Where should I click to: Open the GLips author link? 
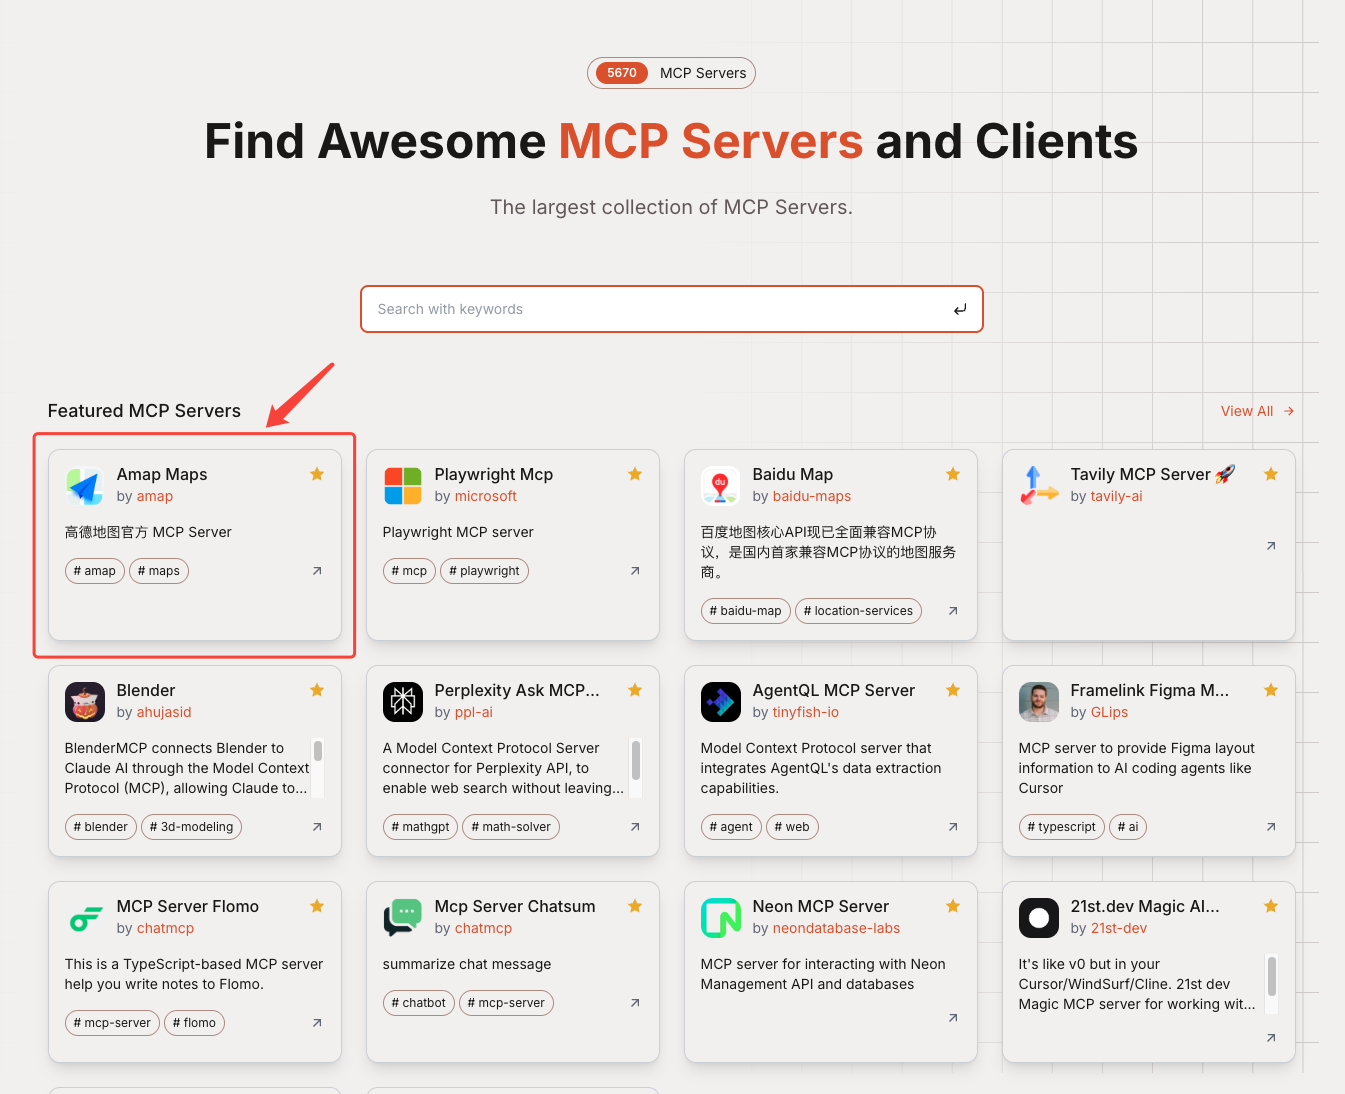point(1109,712)
